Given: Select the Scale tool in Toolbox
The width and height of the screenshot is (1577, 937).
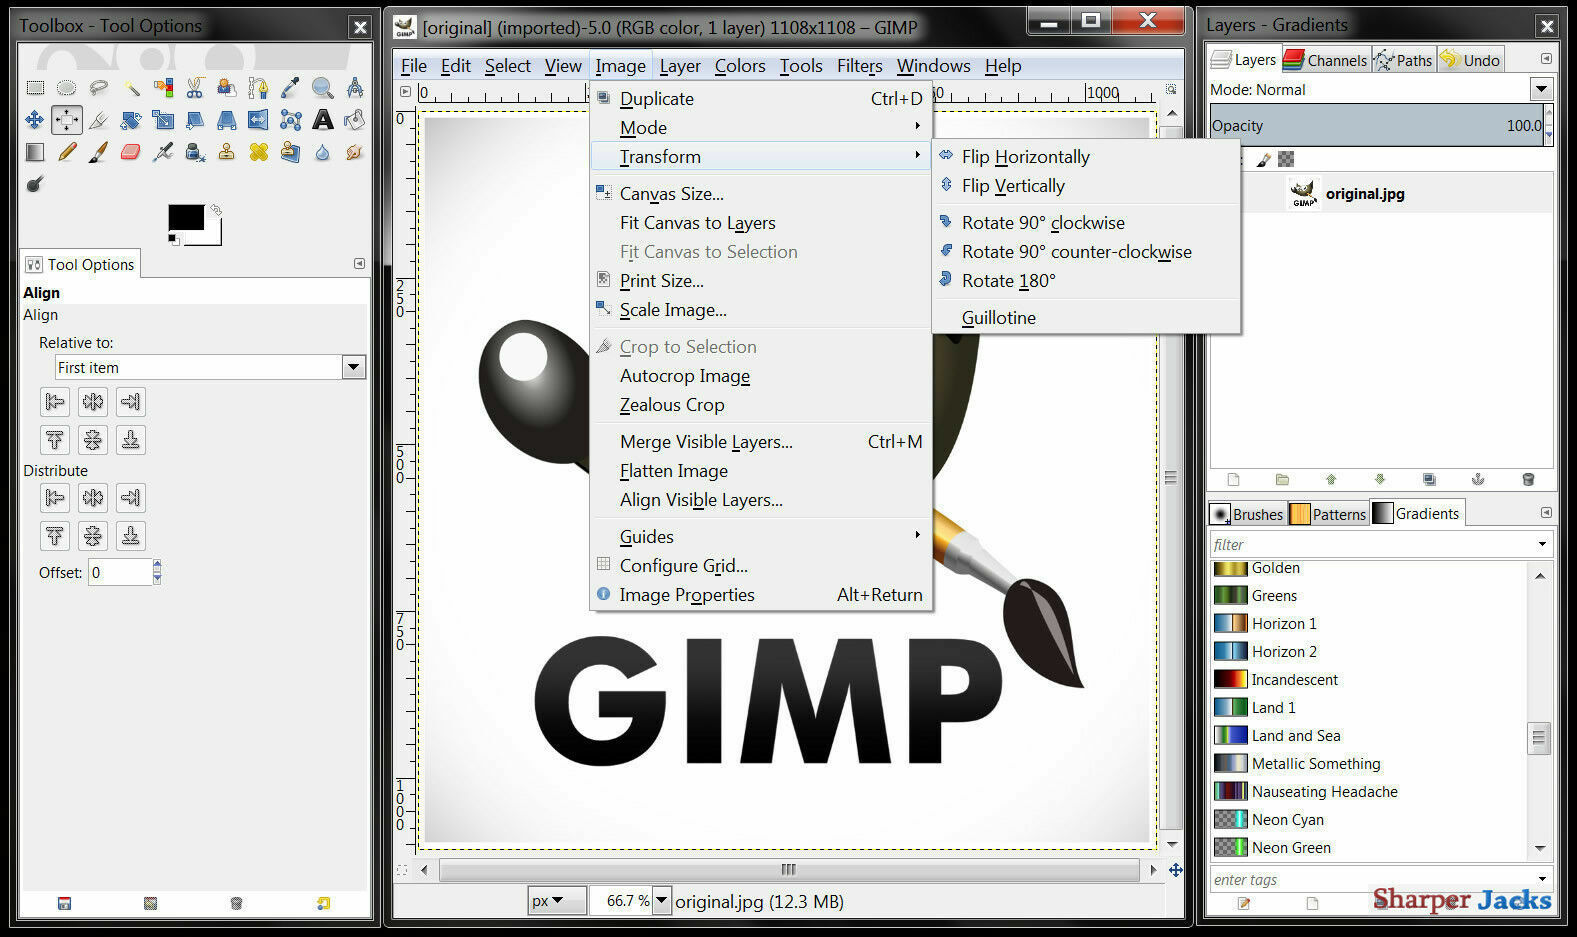Looking at the screenshot, I should coord(163,120).
